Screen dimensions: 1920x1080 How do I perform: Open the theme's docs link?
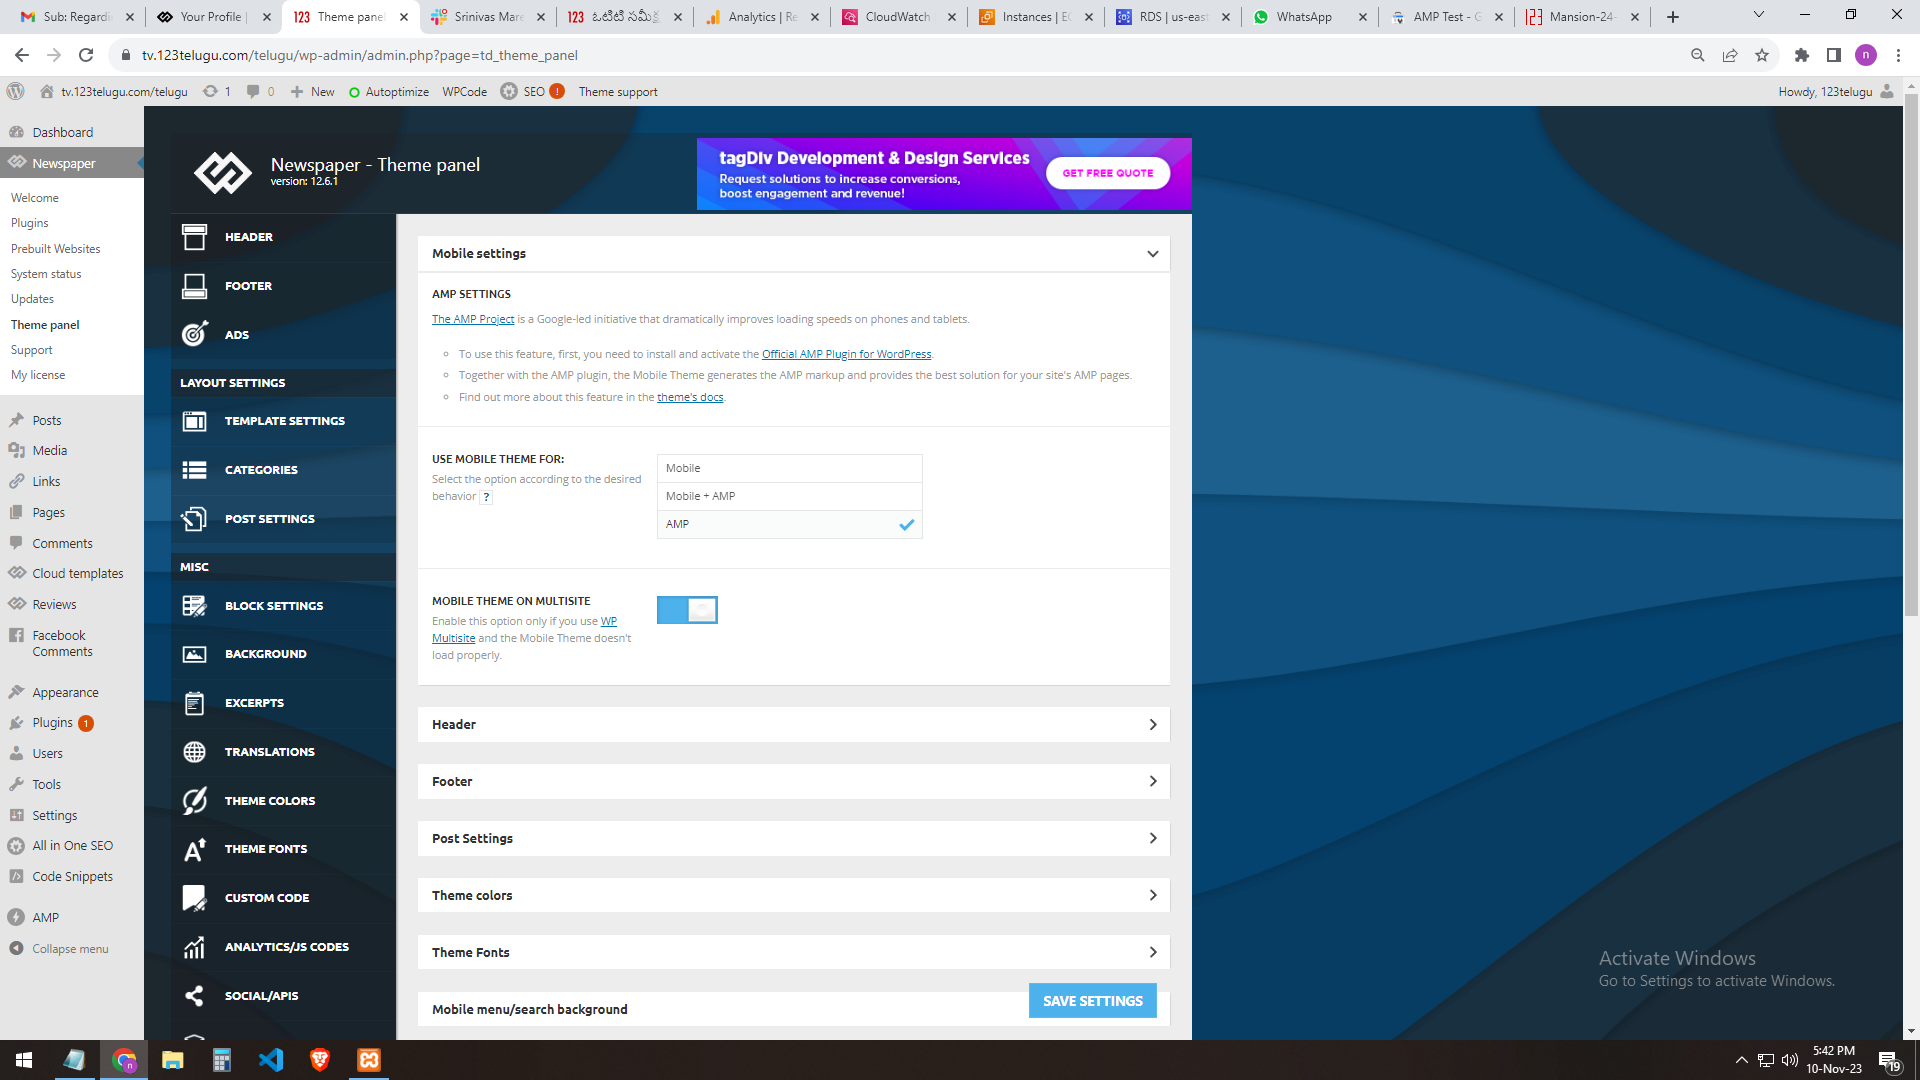[x=690, y=398]
